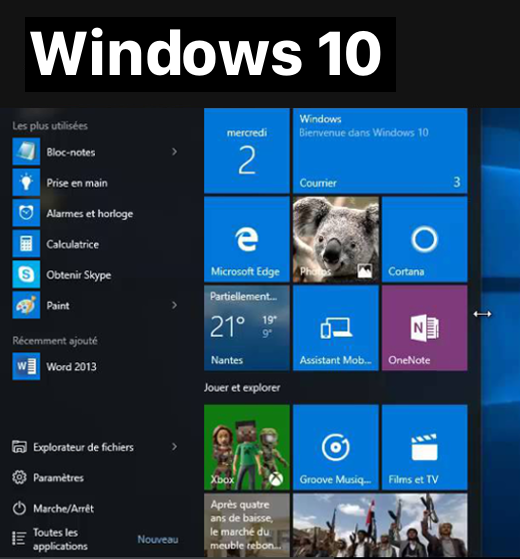Viewport: 520px width, 559px height.
Task: Choose Calculatrice from most used list
Action: (x=73, y=244)
